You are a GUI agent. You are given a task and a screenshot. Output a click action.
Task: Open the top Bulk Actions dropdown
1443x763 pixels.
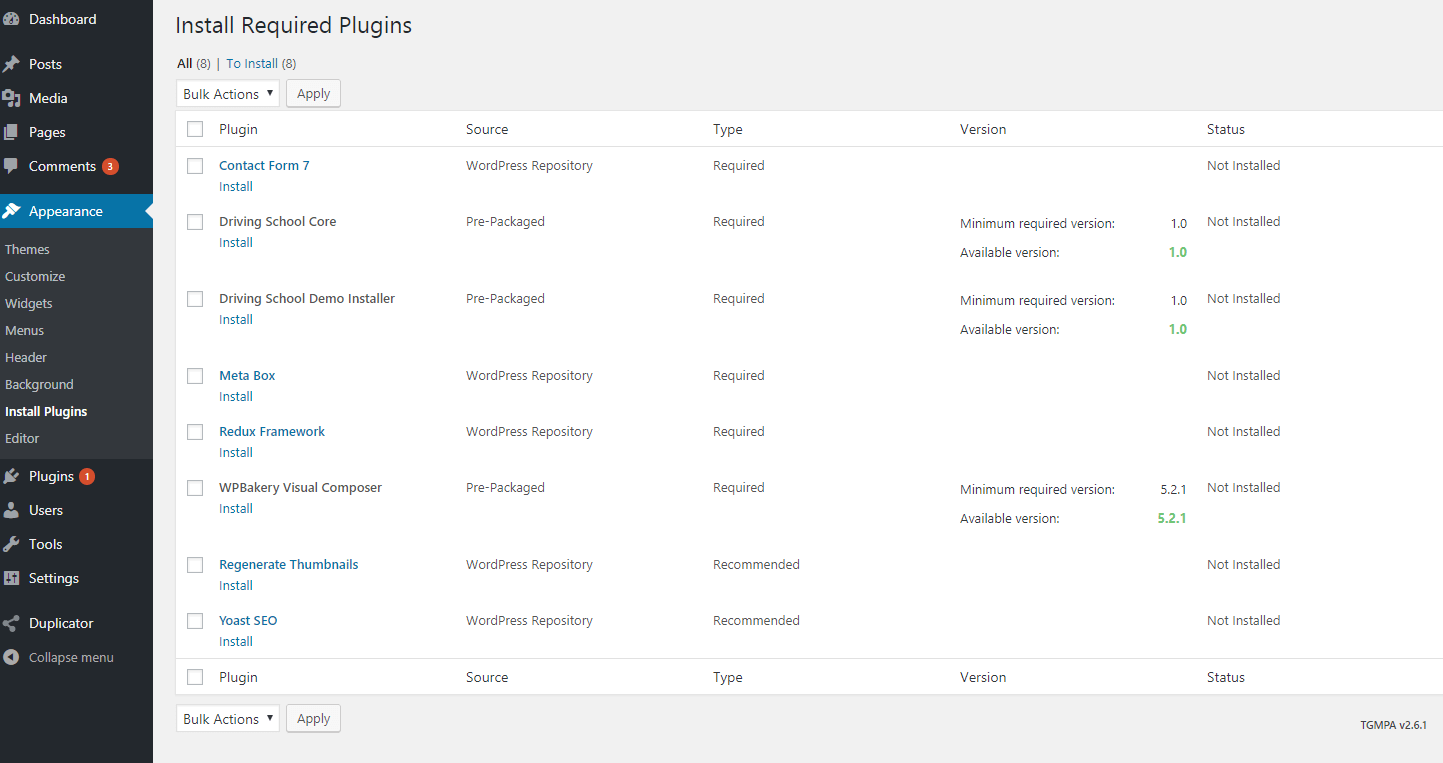[228, 94]
